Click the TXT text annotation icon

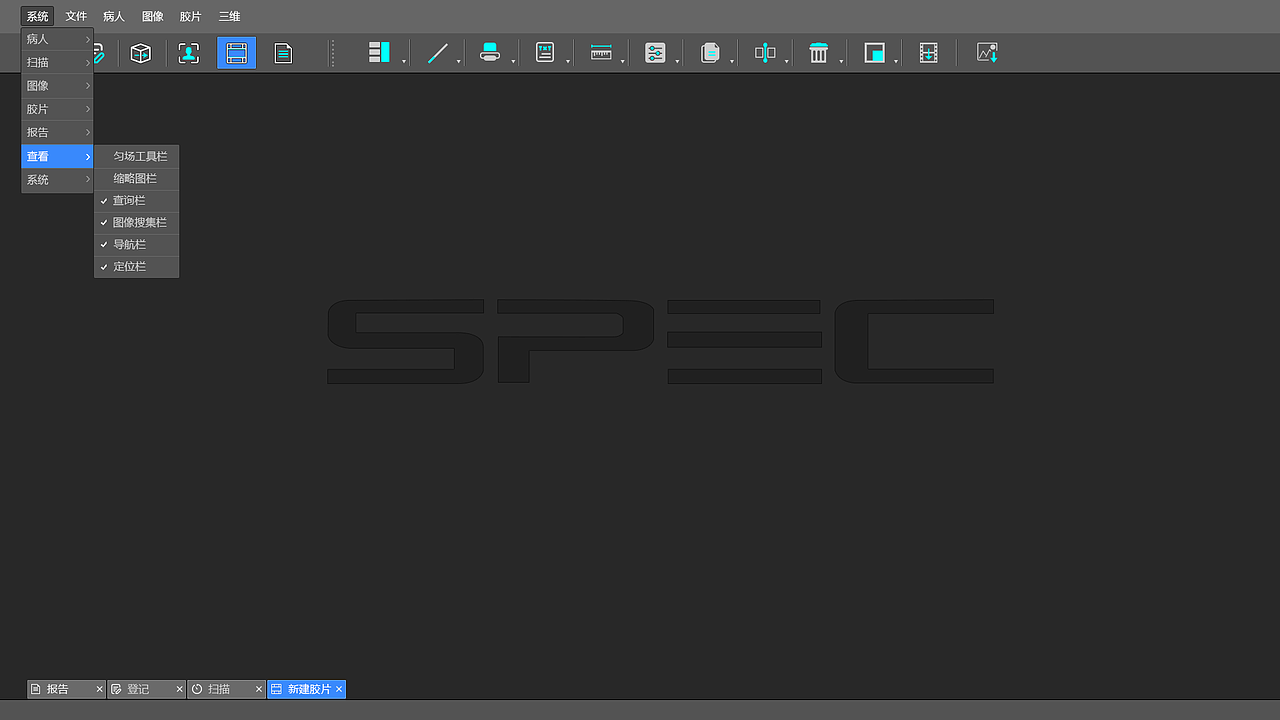(545, 53)
